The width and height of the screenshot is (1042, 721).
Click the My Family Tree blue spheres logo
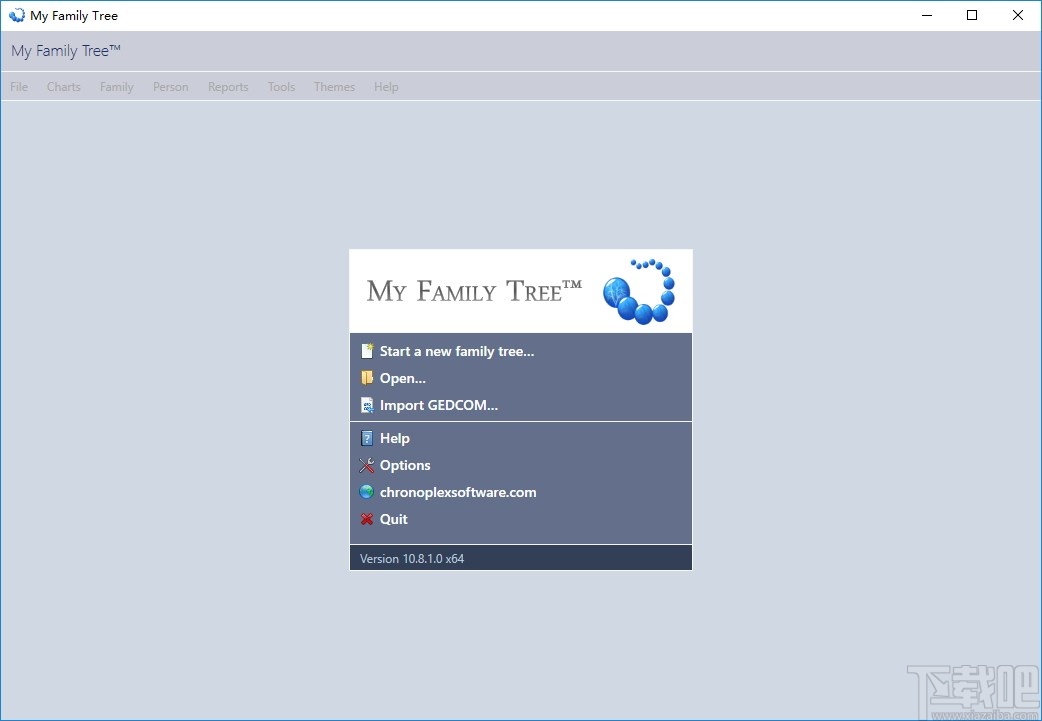coord(639,291)
